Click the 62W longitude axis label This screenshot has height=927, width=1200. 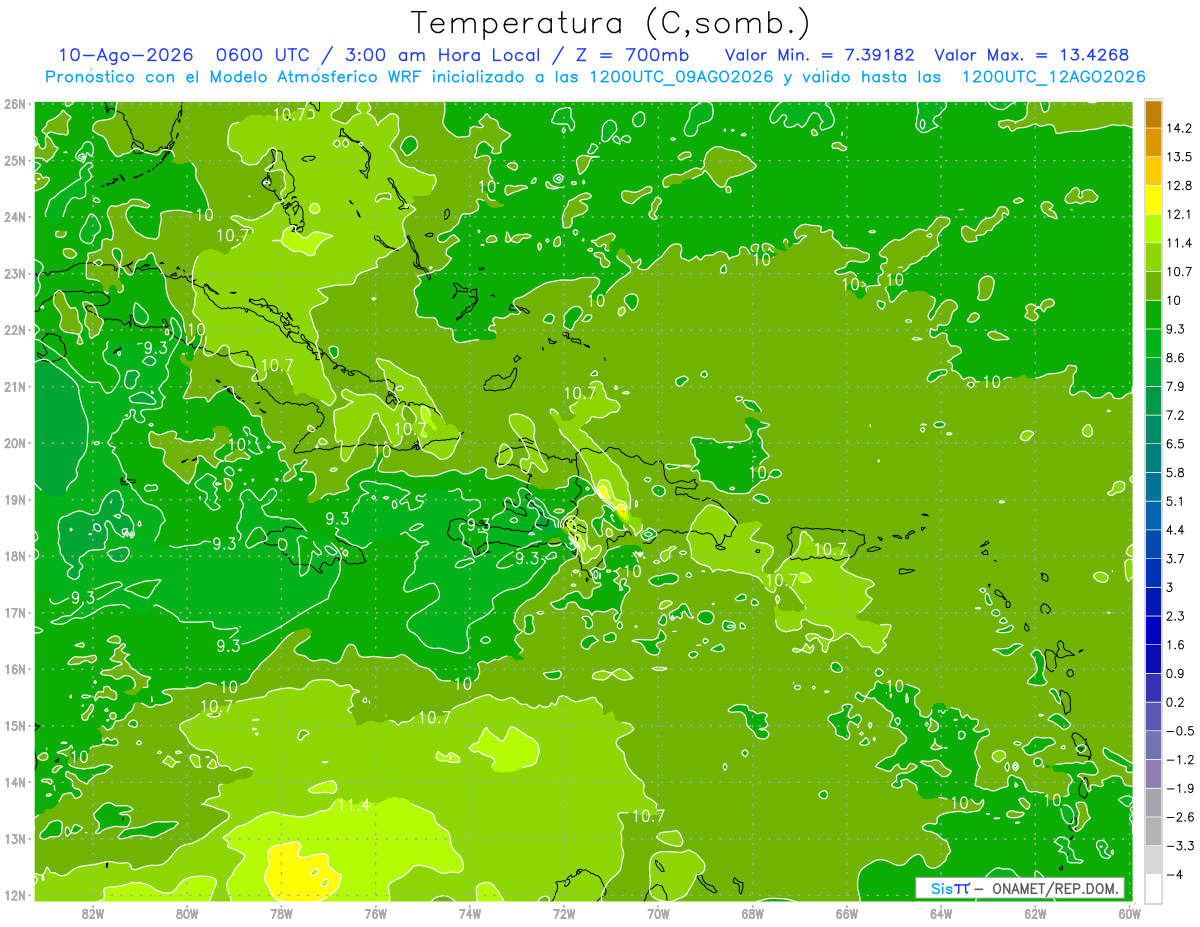pos(1035,913)
